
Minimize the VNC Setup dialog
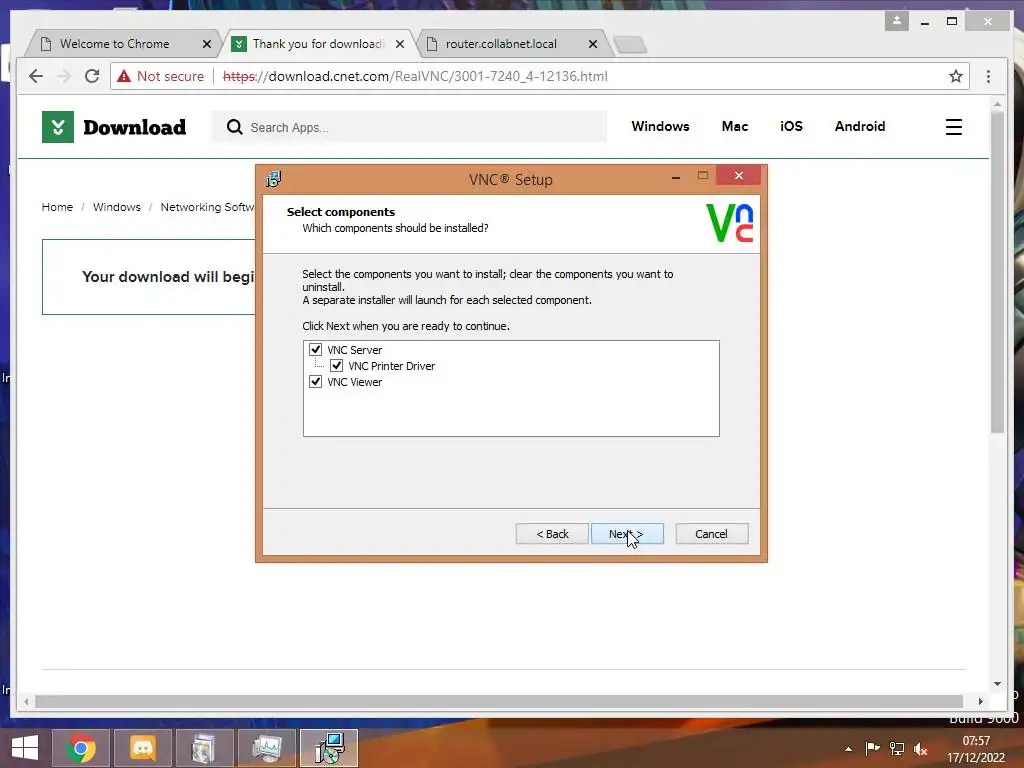coord(676,176)
